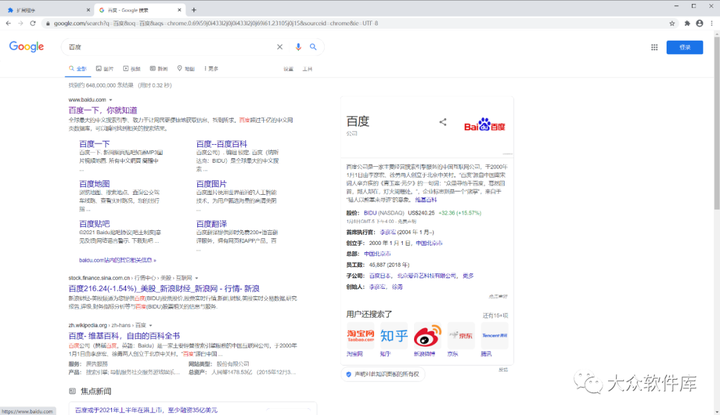Start voice search with the microphone icon
This screenshot has width=720, height=415.
(298, 47)
